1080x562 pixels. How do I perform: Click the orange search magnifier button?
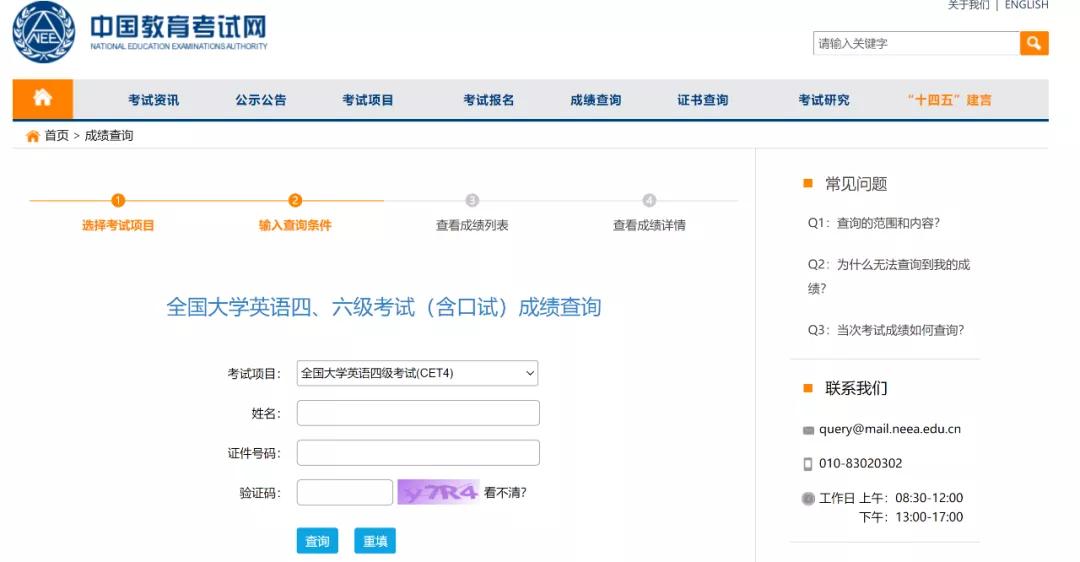[x=1034, y=43]
